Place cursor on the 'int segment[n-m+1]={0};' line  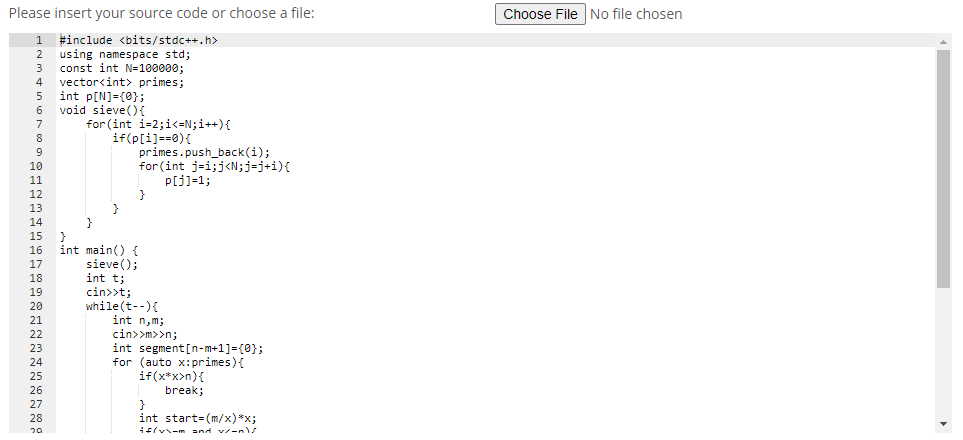click(188, 348)
